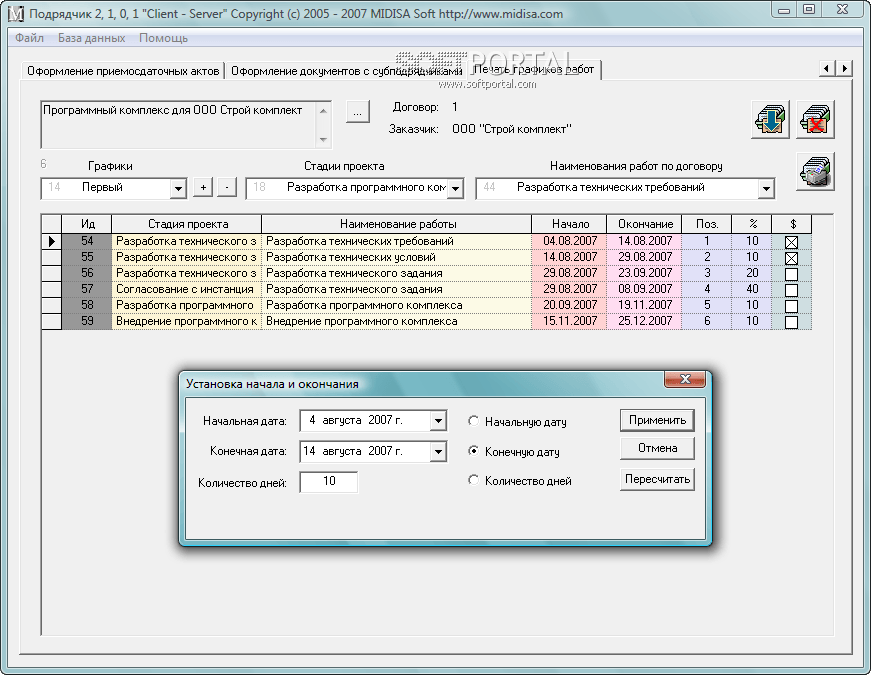871x675 pixels.
Task: Click the Пересчитать button
Action: pyautogui.click(x=657, y=479)
